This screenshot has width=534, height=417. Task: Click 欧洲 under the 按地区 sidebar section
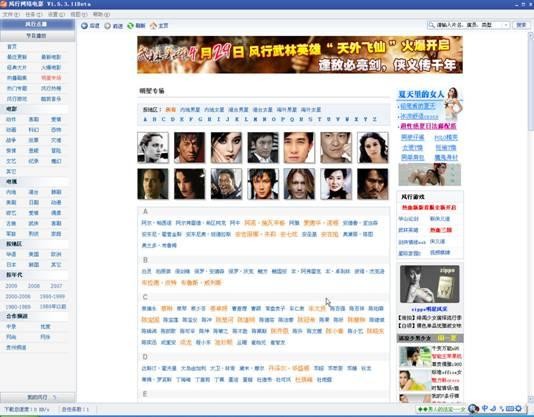coord(56,254)
